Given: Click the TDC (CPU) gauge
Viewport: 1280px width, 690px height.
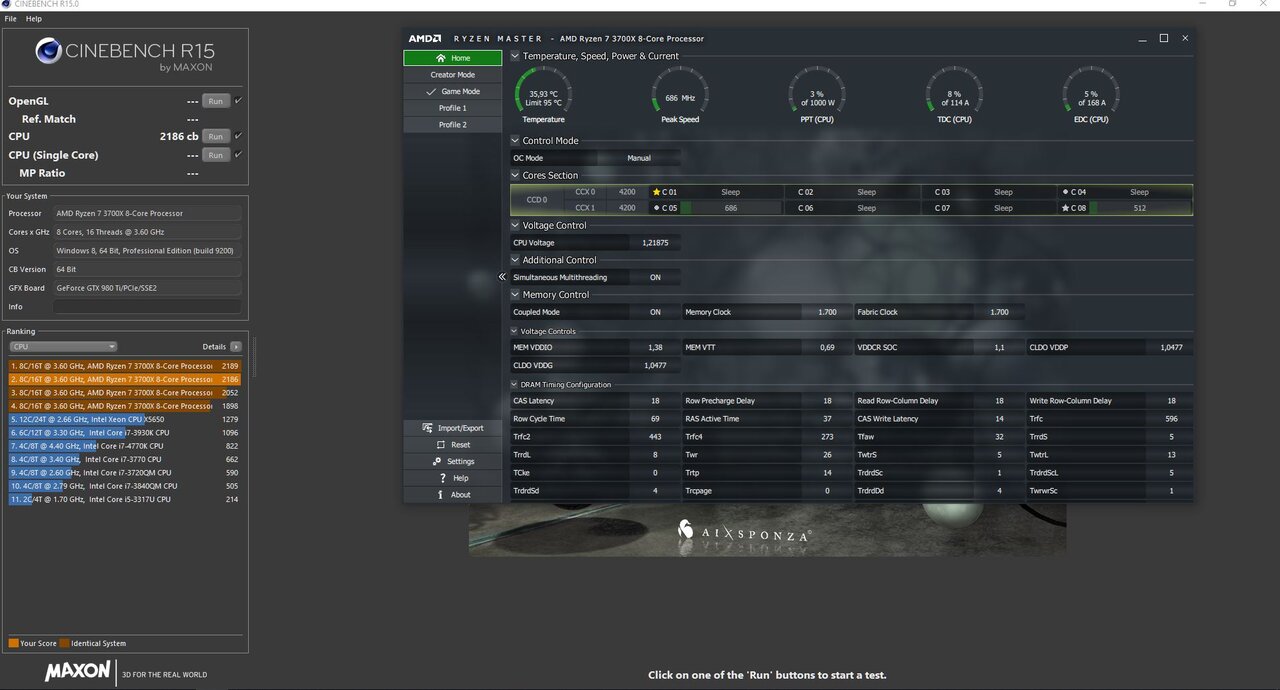Looking at the screenshot, I should click(954, 95).
